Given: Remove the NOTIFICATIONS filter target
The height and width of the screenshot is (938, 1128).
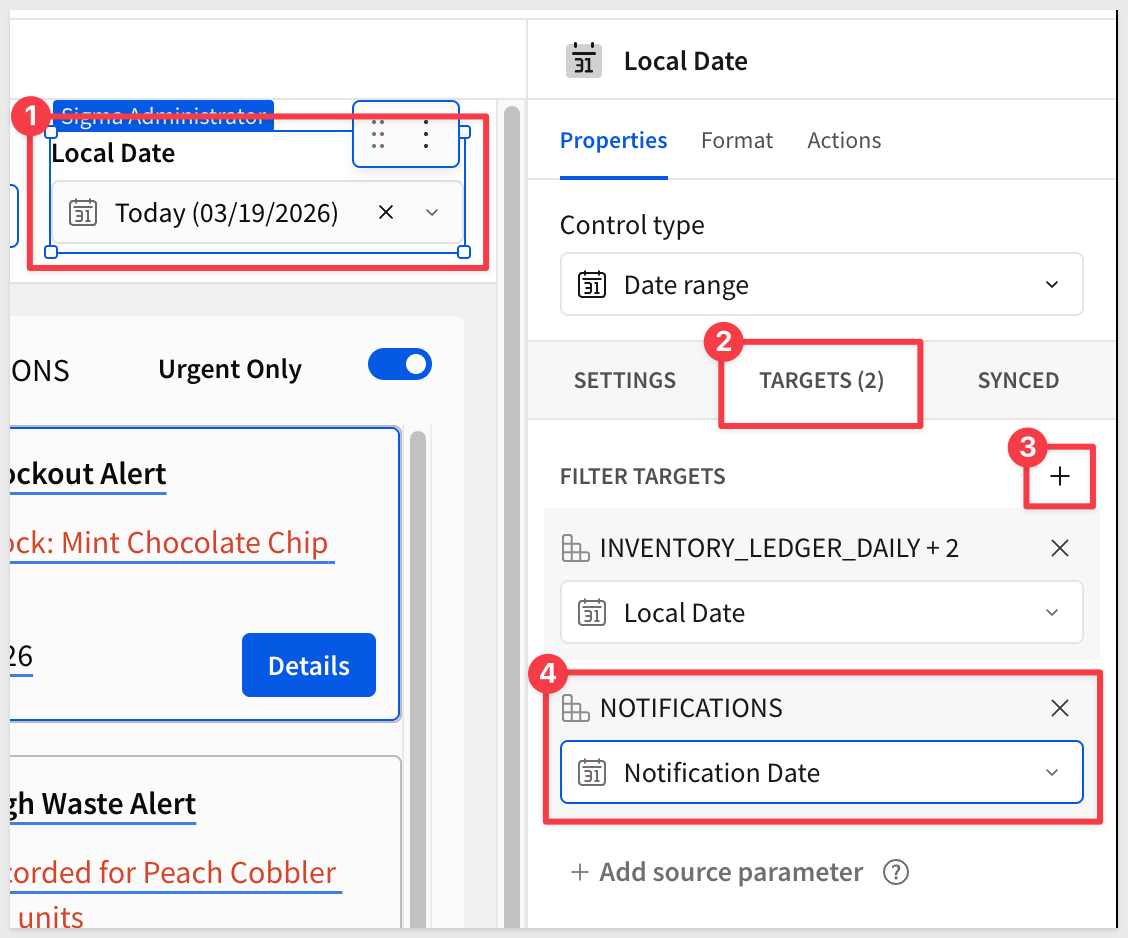Looking at the screenshot, I should [1060, 708].
